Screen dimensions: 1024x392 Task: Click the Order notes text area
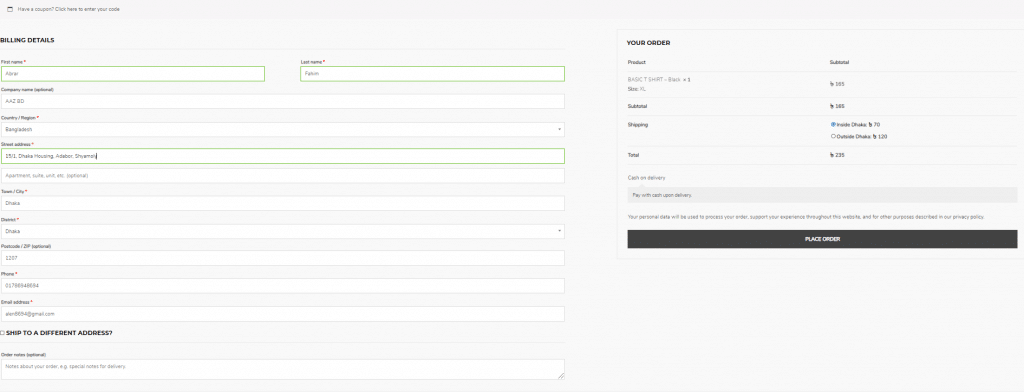(x=283, y=369)
